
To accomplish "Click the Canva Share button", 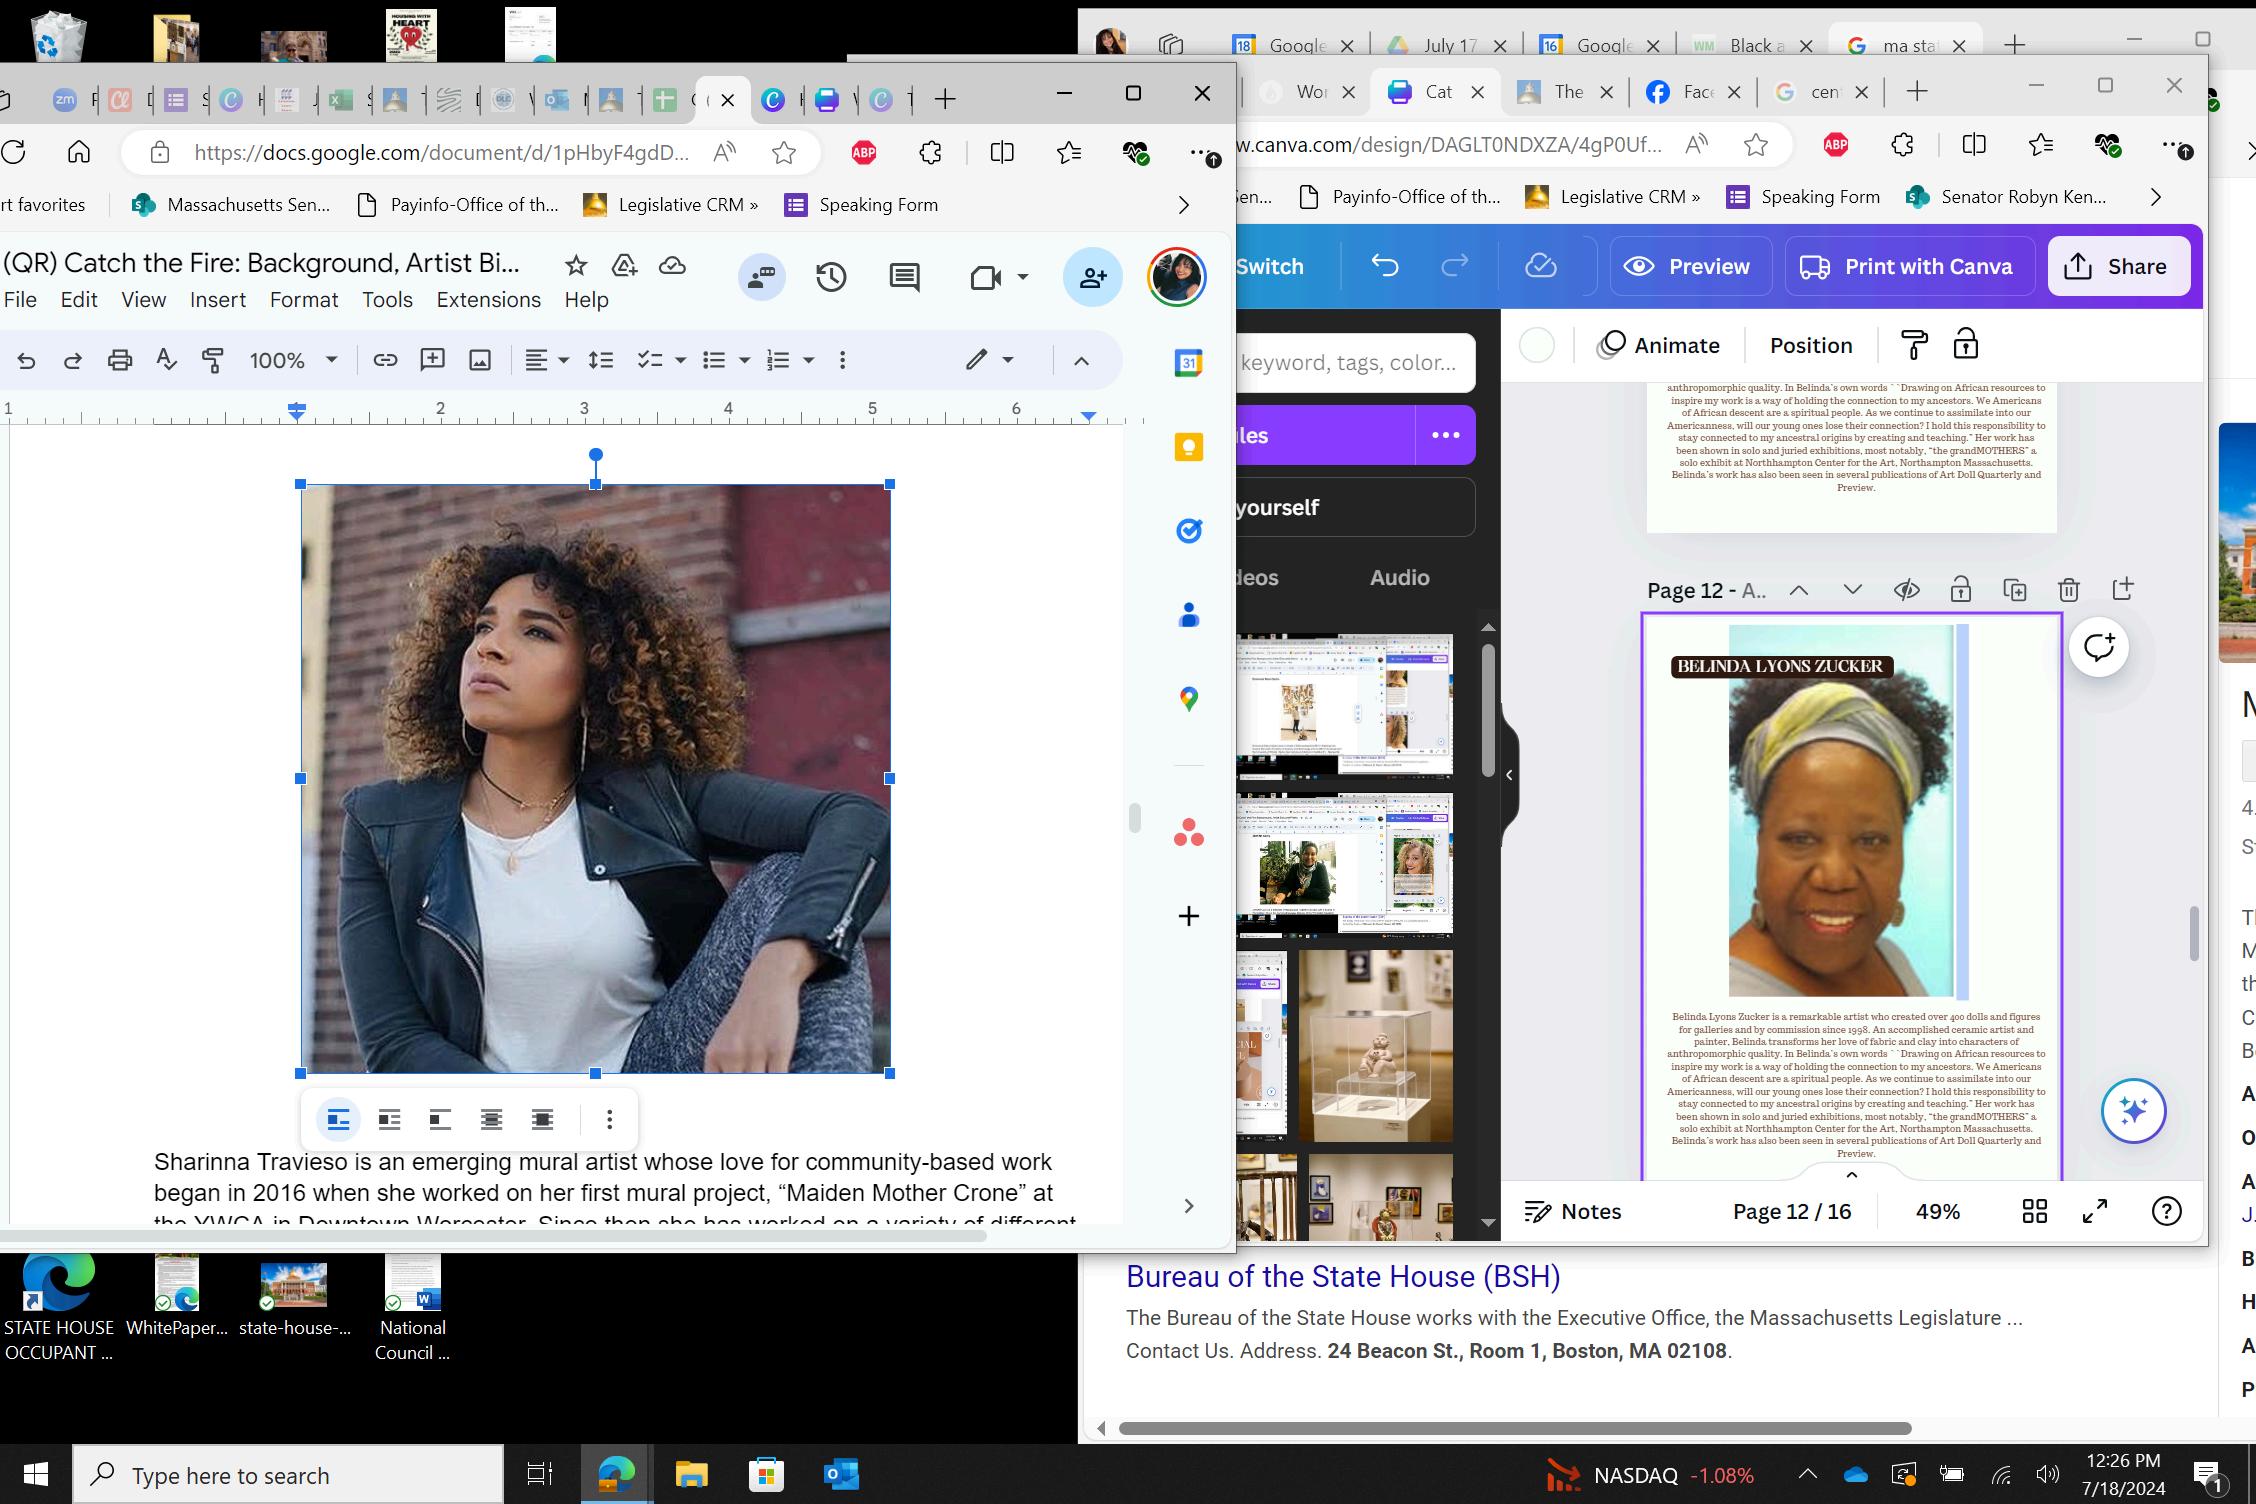I will point(2118,266).
